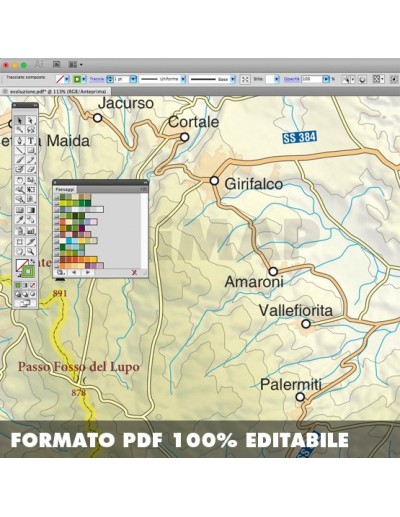400x517 pixels.
Task: Select the Scale tool
Action: click(x=31, y=180)
